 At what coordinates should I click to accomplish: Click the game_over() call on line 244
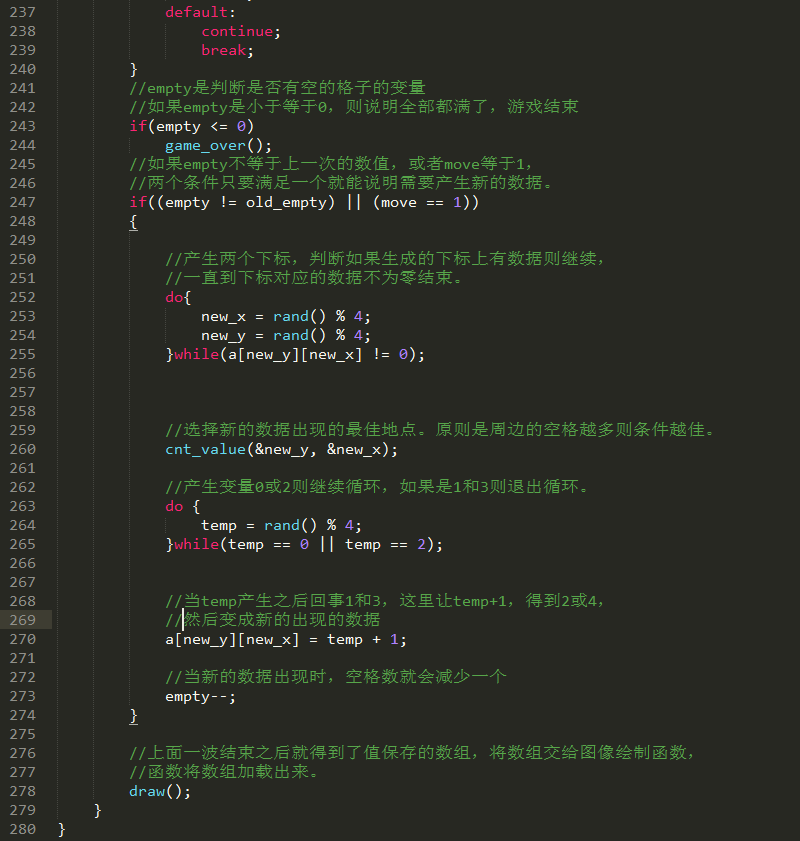[x=218, y=145]
